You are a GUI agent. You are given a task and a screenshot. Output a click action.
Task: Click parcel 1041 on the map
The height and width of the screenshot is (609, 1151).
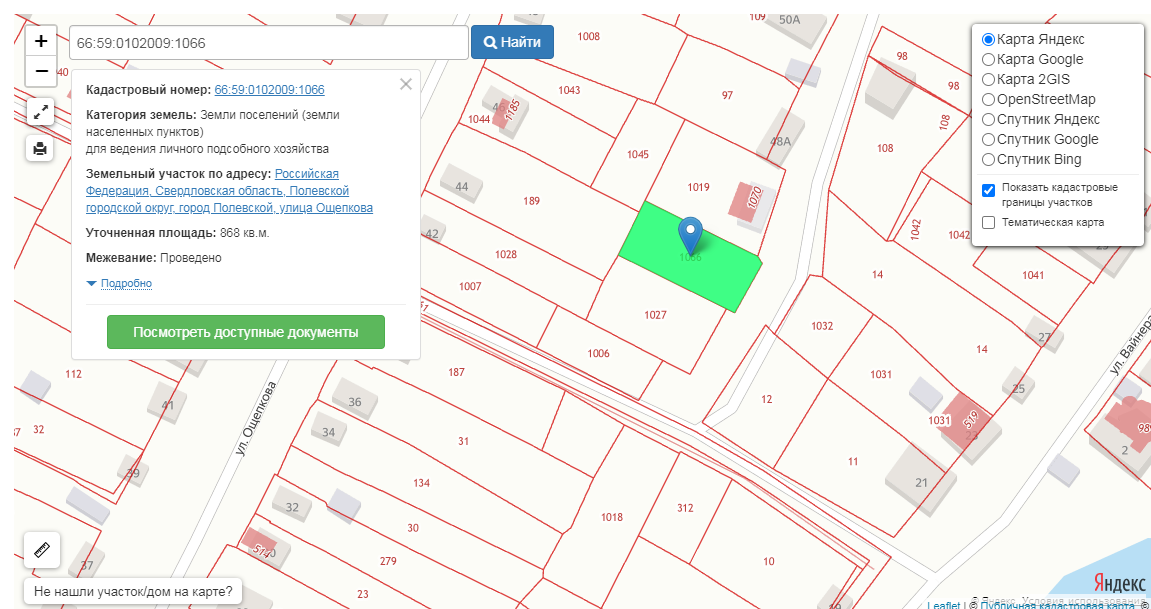coord(1033,275)
